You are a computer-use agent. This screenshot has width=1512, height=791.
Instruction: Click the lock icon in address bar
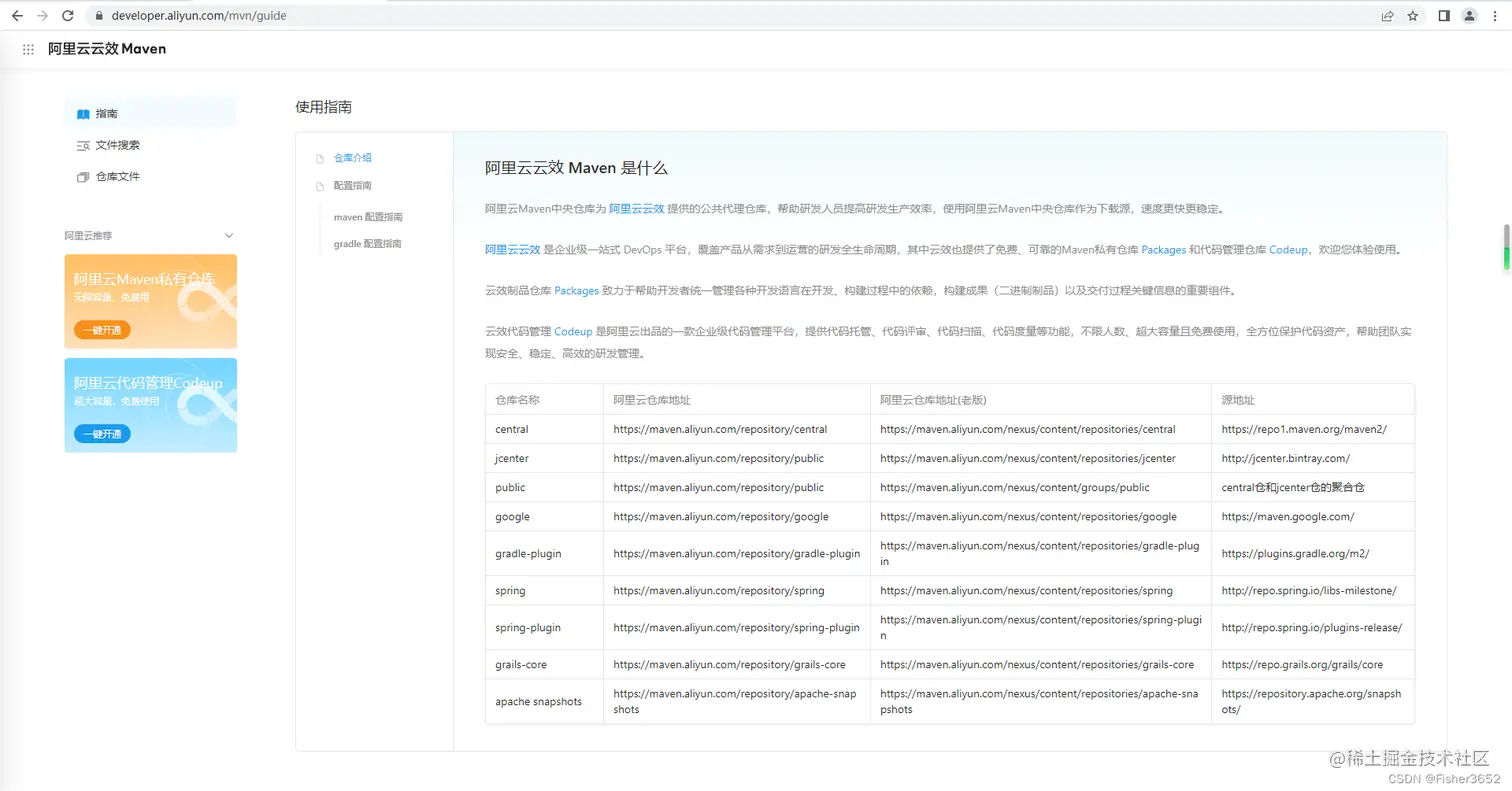[x=99, y=16]
